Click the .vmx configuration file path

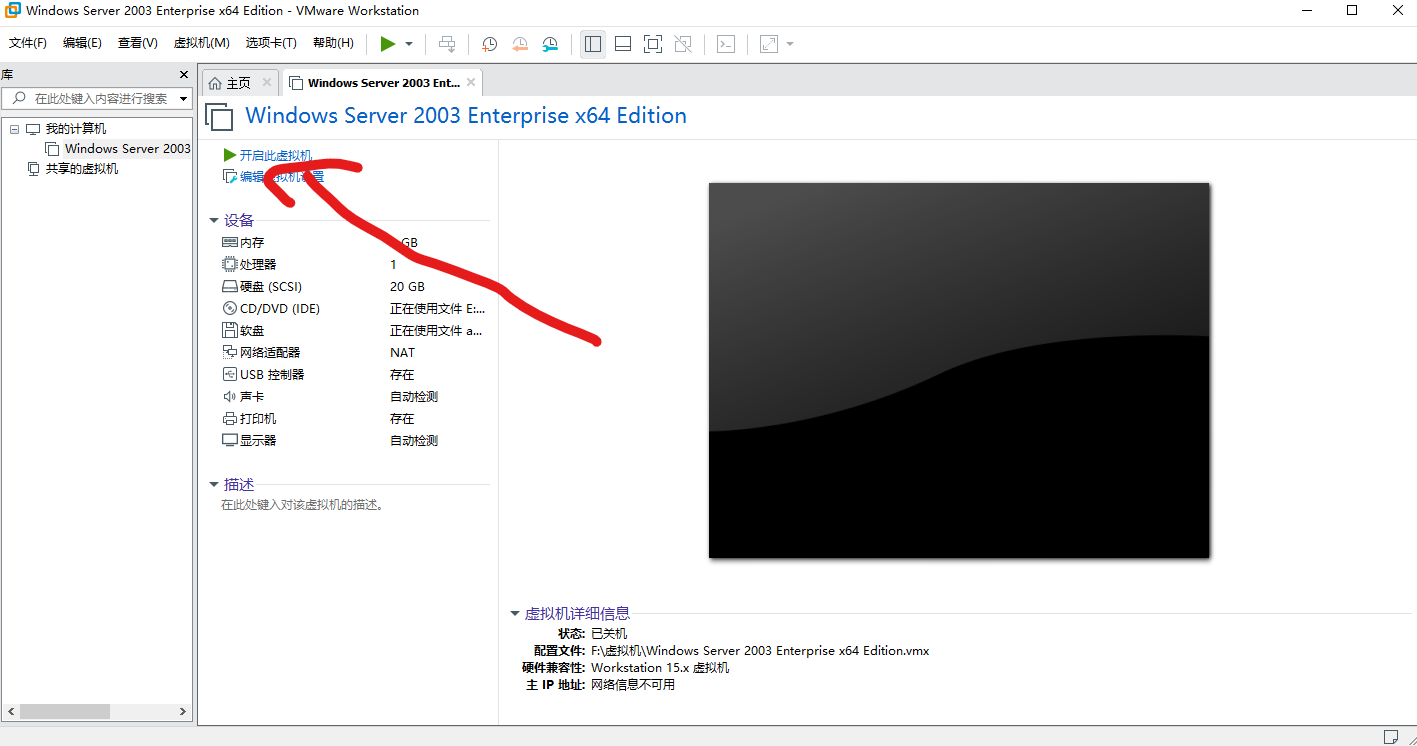click(760, 651)
